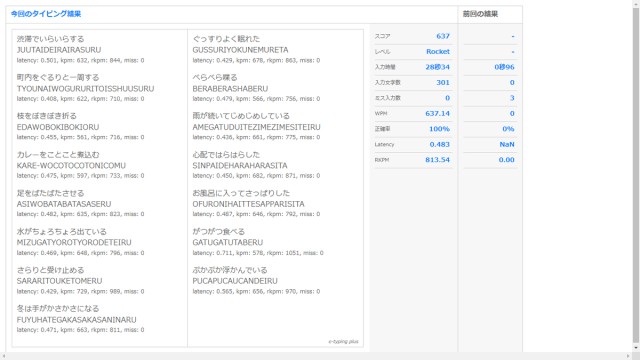640x360 pixels.
Task: Click the romaji line KARE-WOCOTOCOTONICOMU
Action: pyautogui.click(x=71, y=165)
